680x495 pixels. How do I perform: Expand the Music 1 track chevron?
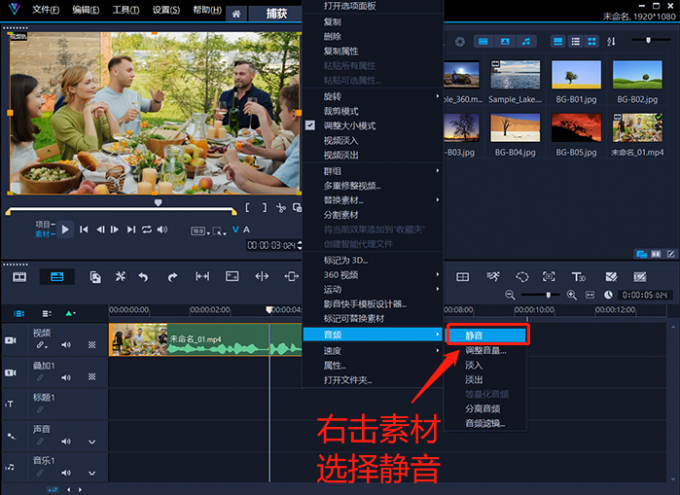click(x=92, y=473)
